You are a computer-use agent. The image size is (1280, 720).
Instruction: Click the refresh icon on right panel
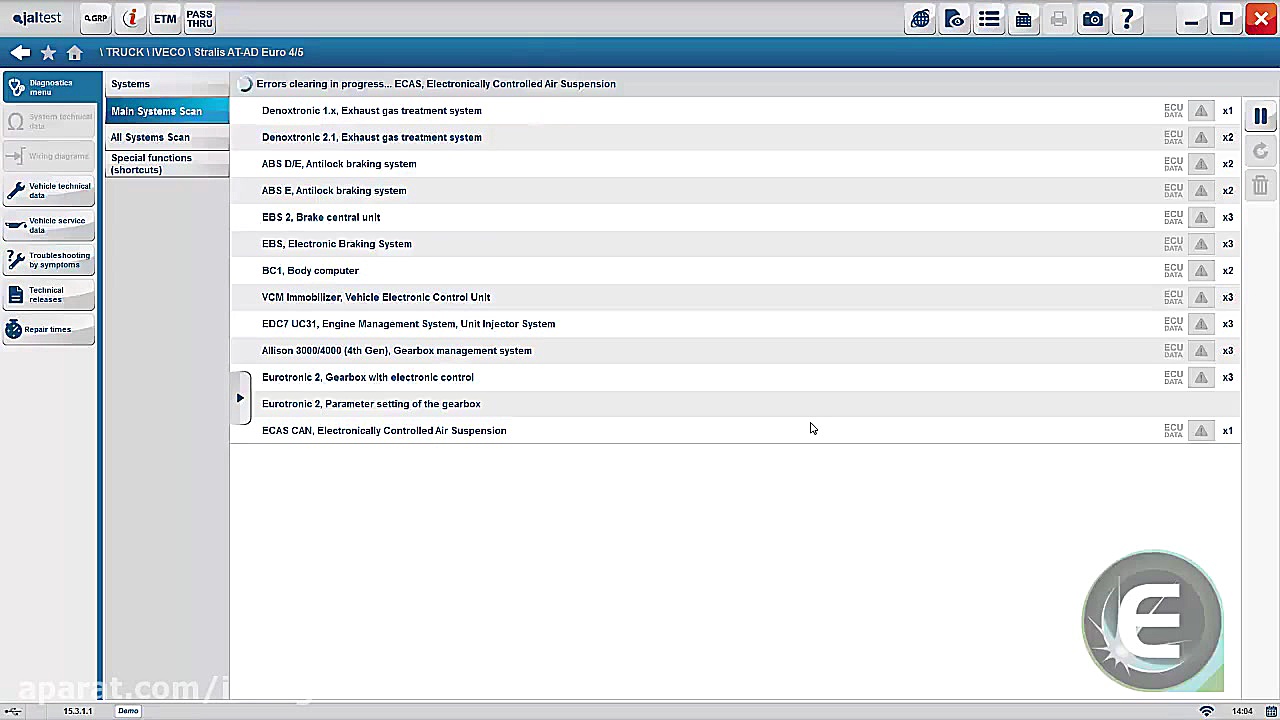pyautogui.click(x=1261, y=151)
